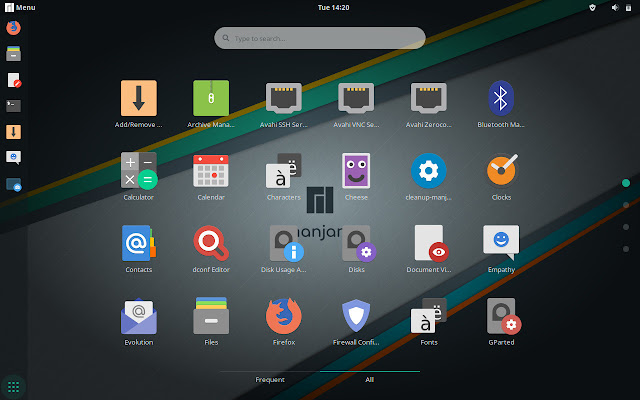Open Empathy from the dock

point(13,158)
